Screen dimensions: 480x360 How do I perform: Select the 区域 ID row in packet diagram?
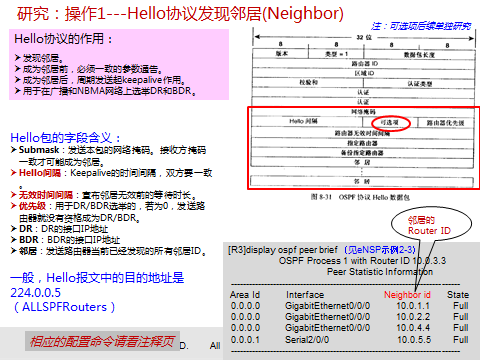364,73
